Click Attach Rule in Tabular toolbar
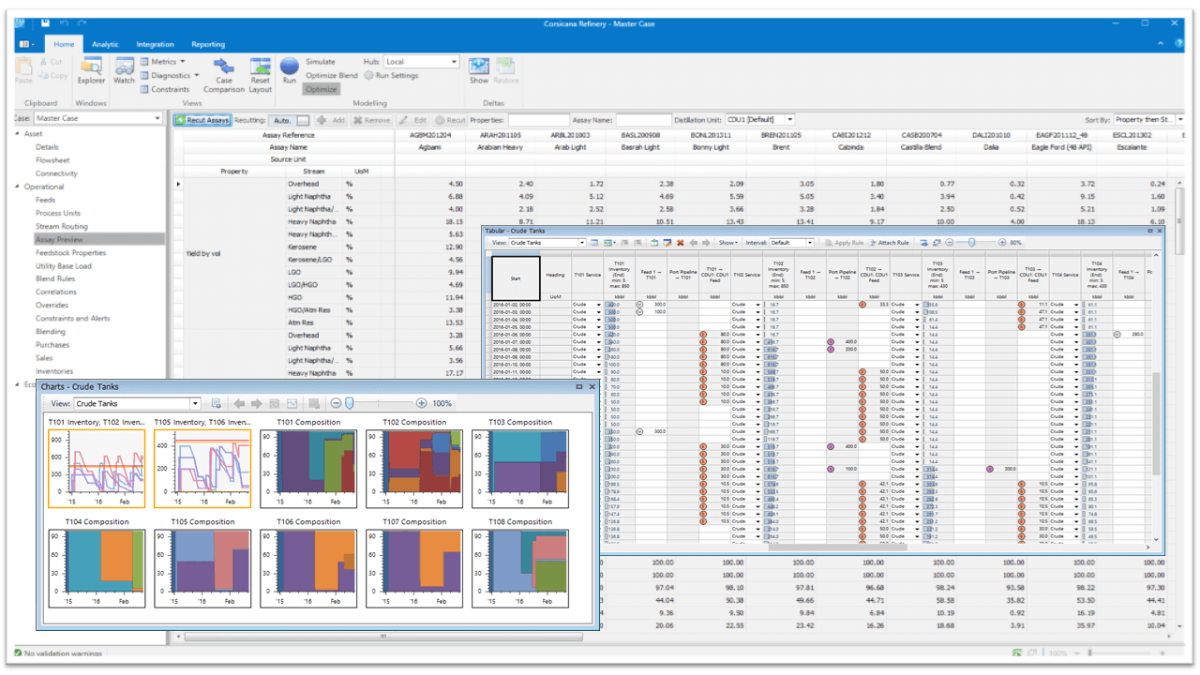Image resolution: width=1200 pixels, height=675 pixels. coord(889,243)
